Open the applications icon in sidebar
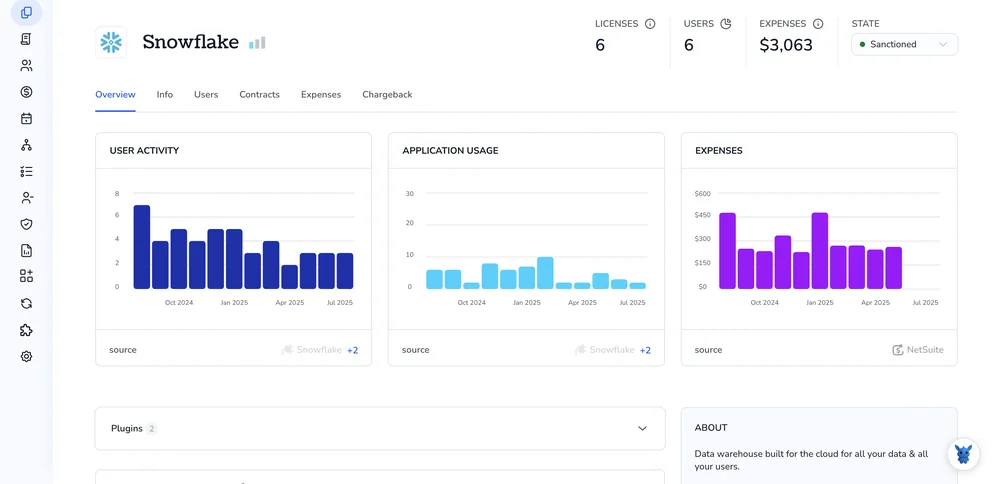This screenshot has width=1000, height=484. 26,13
